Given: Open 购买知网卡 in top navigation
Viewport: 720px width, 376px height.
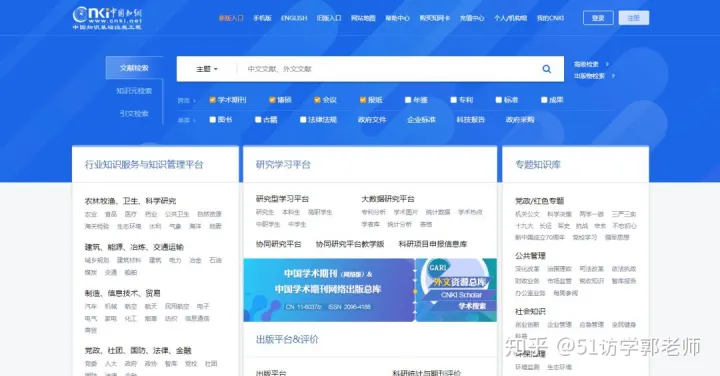Looking at the screenshot, I should (434, 18).
